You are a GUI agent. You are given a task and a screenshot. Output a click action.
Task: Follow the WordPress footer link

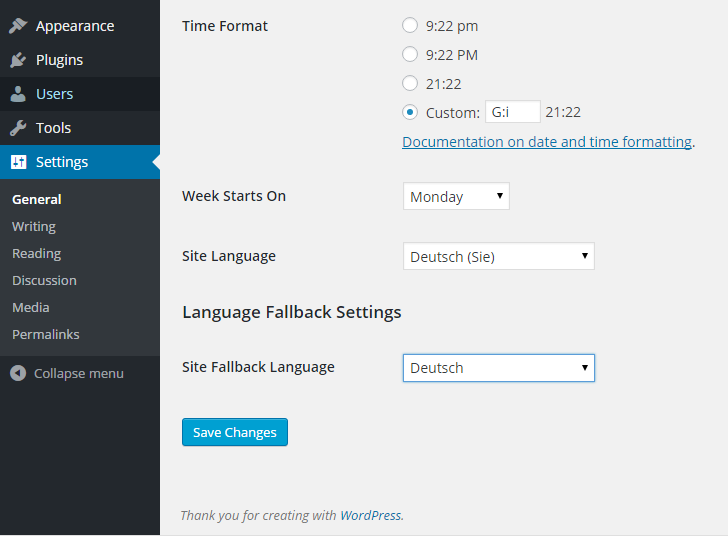point(370,515)
